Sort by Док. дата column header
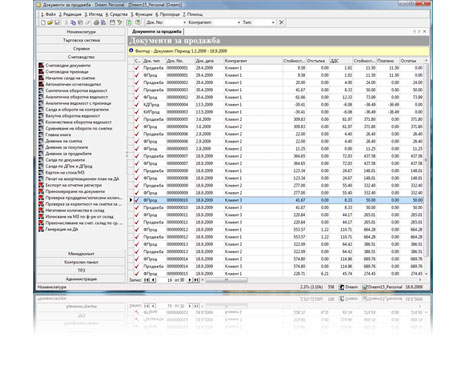Viewport: 466px width, 372px height. [209, 61]
